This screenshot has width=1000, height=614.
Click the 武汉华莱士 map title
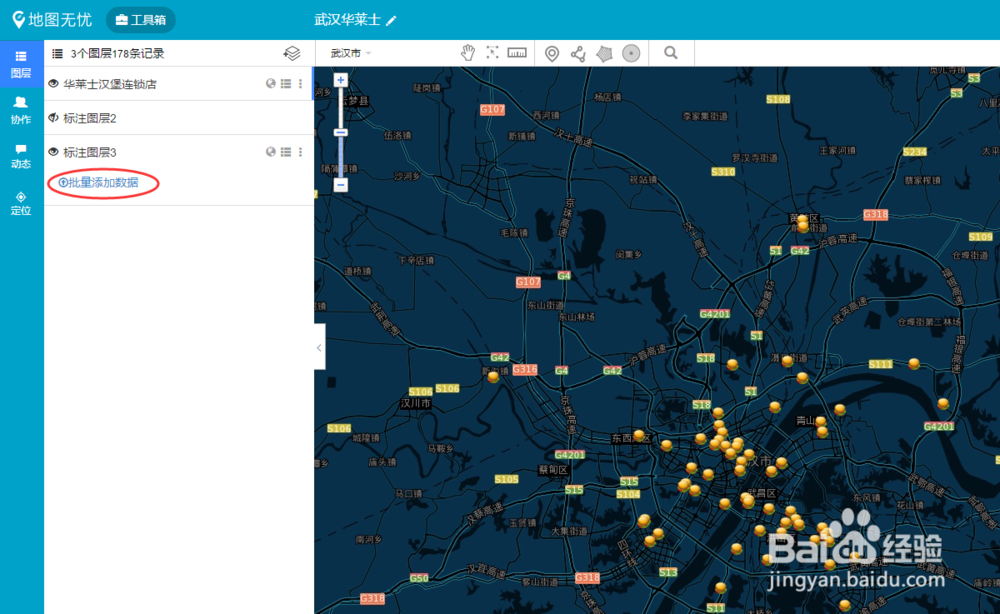pyautogui.click(x=348, y=20)
